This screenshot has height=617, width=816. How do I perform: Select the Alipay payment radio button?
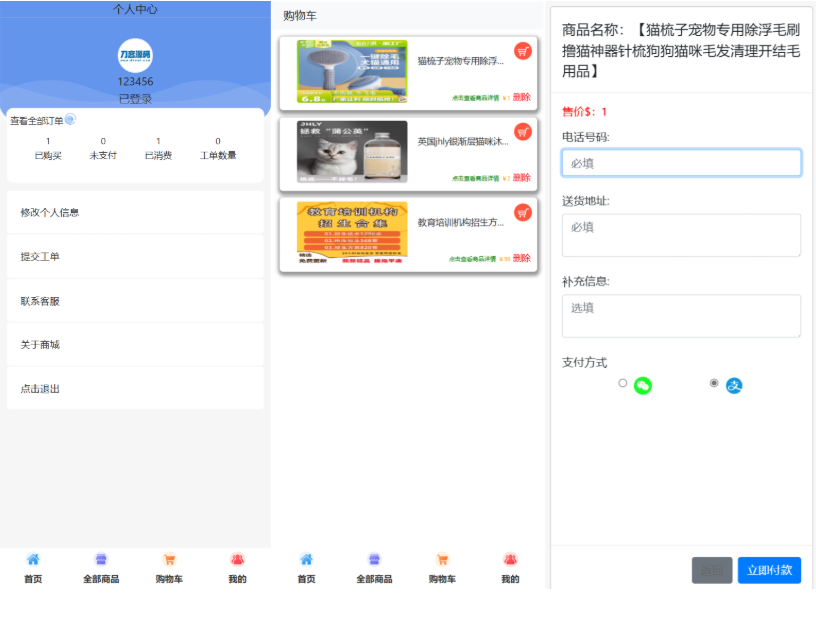[x=713, y=383]
